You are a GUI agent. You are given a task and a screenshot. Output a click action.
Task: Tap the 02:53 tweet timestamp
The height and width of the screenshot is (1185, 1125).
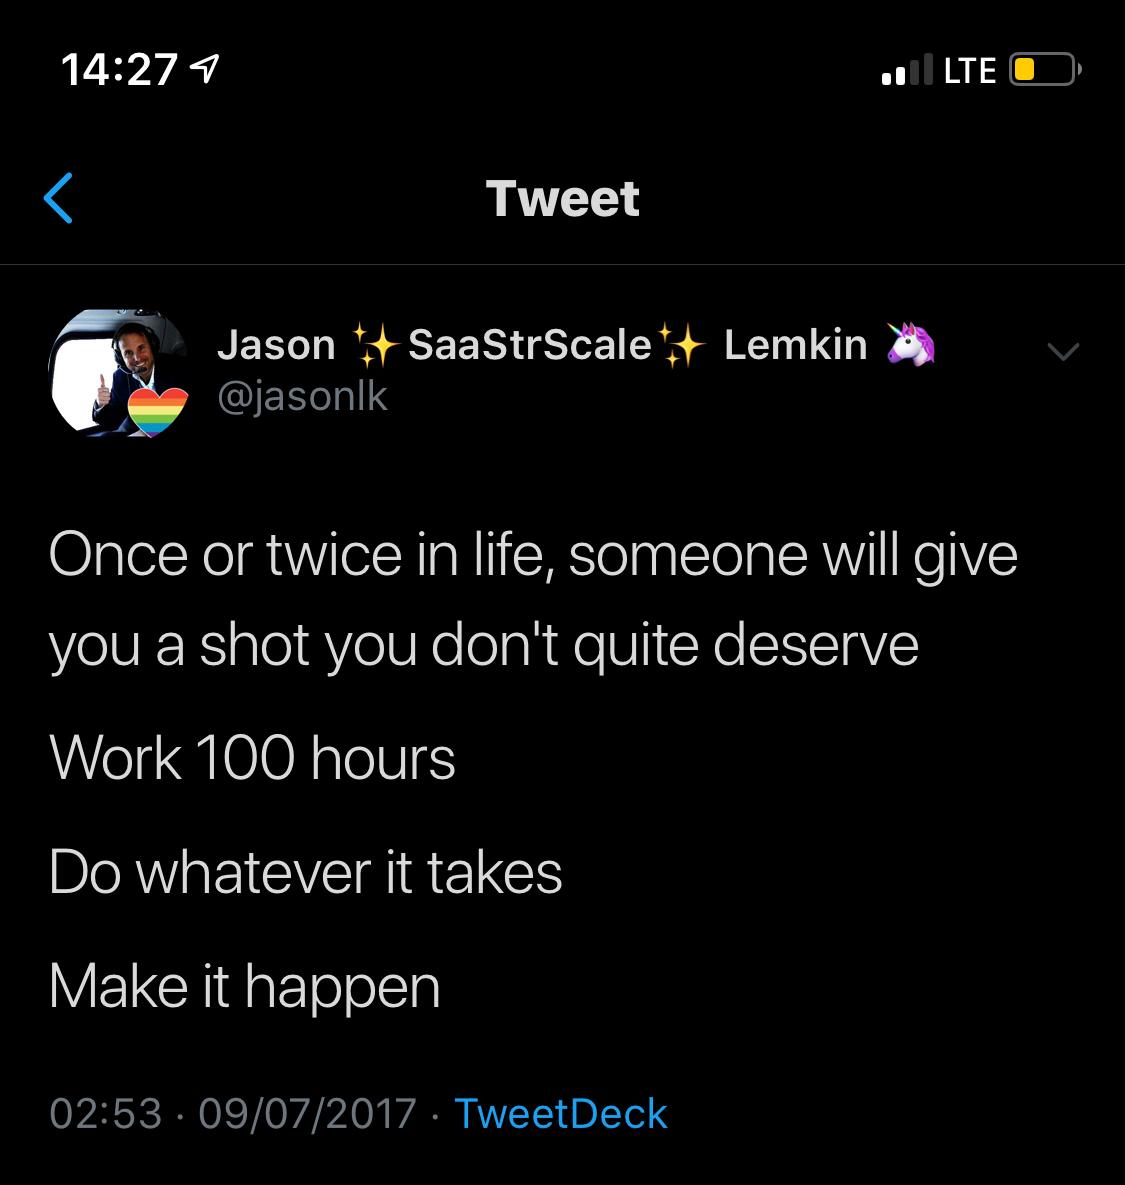(x=105, y=1113)
